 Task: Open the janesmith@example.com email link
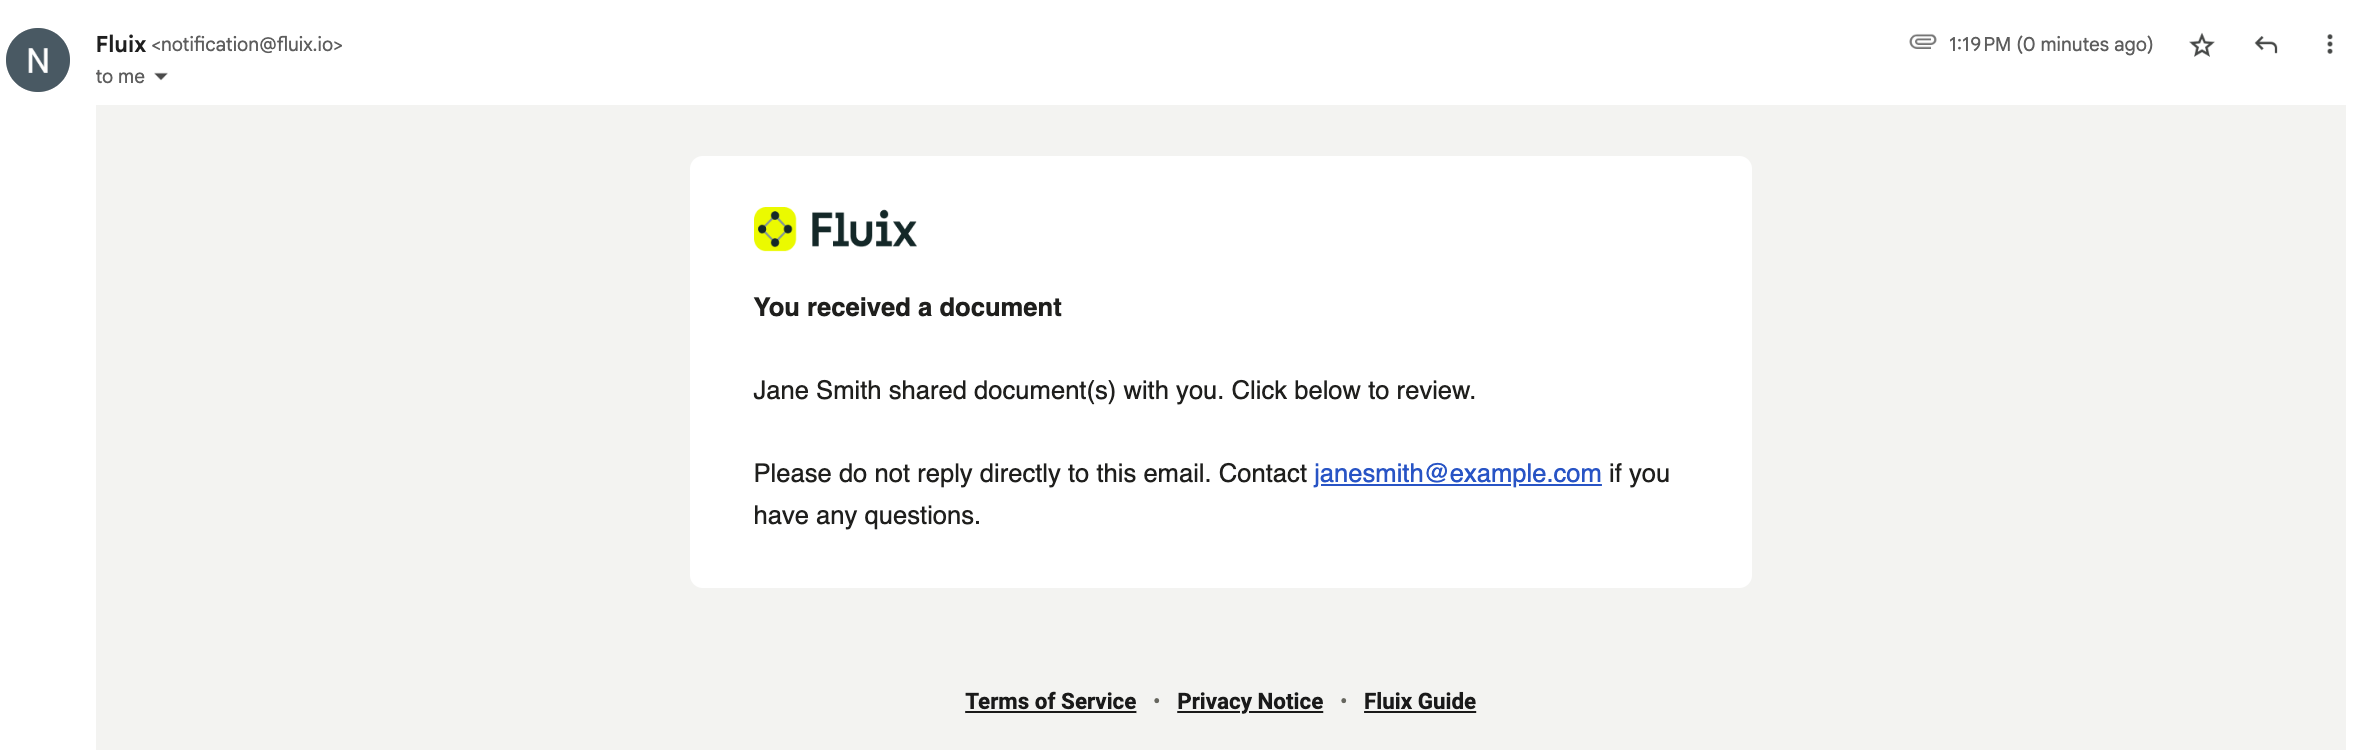[1457, 473]
